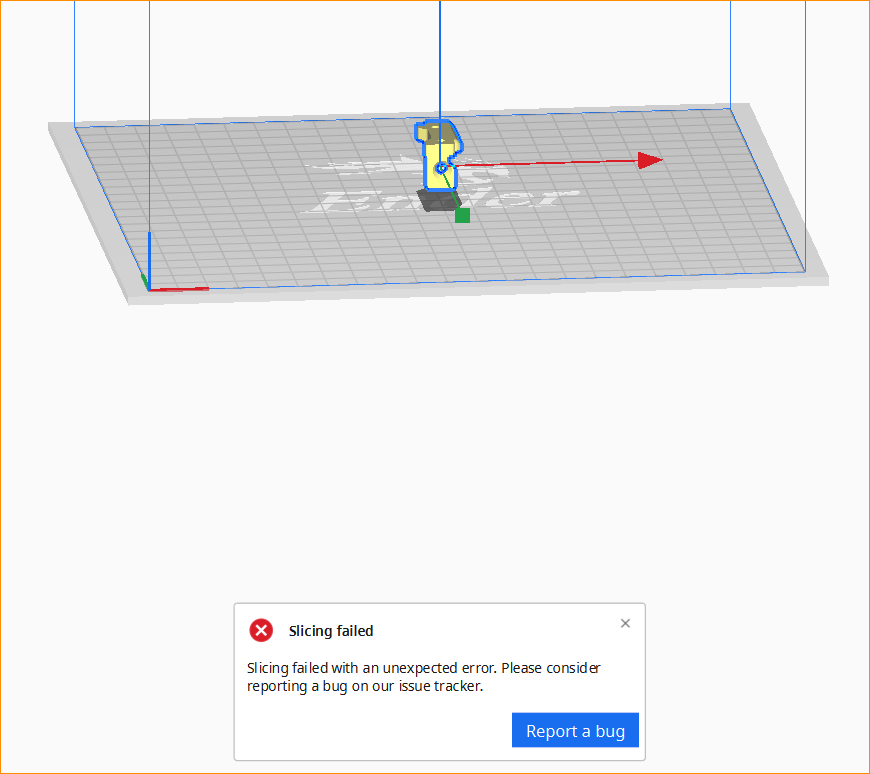Viewport: 870px width, 774px height.
Task: Click the green square move handle
Action: click(462, 213)
